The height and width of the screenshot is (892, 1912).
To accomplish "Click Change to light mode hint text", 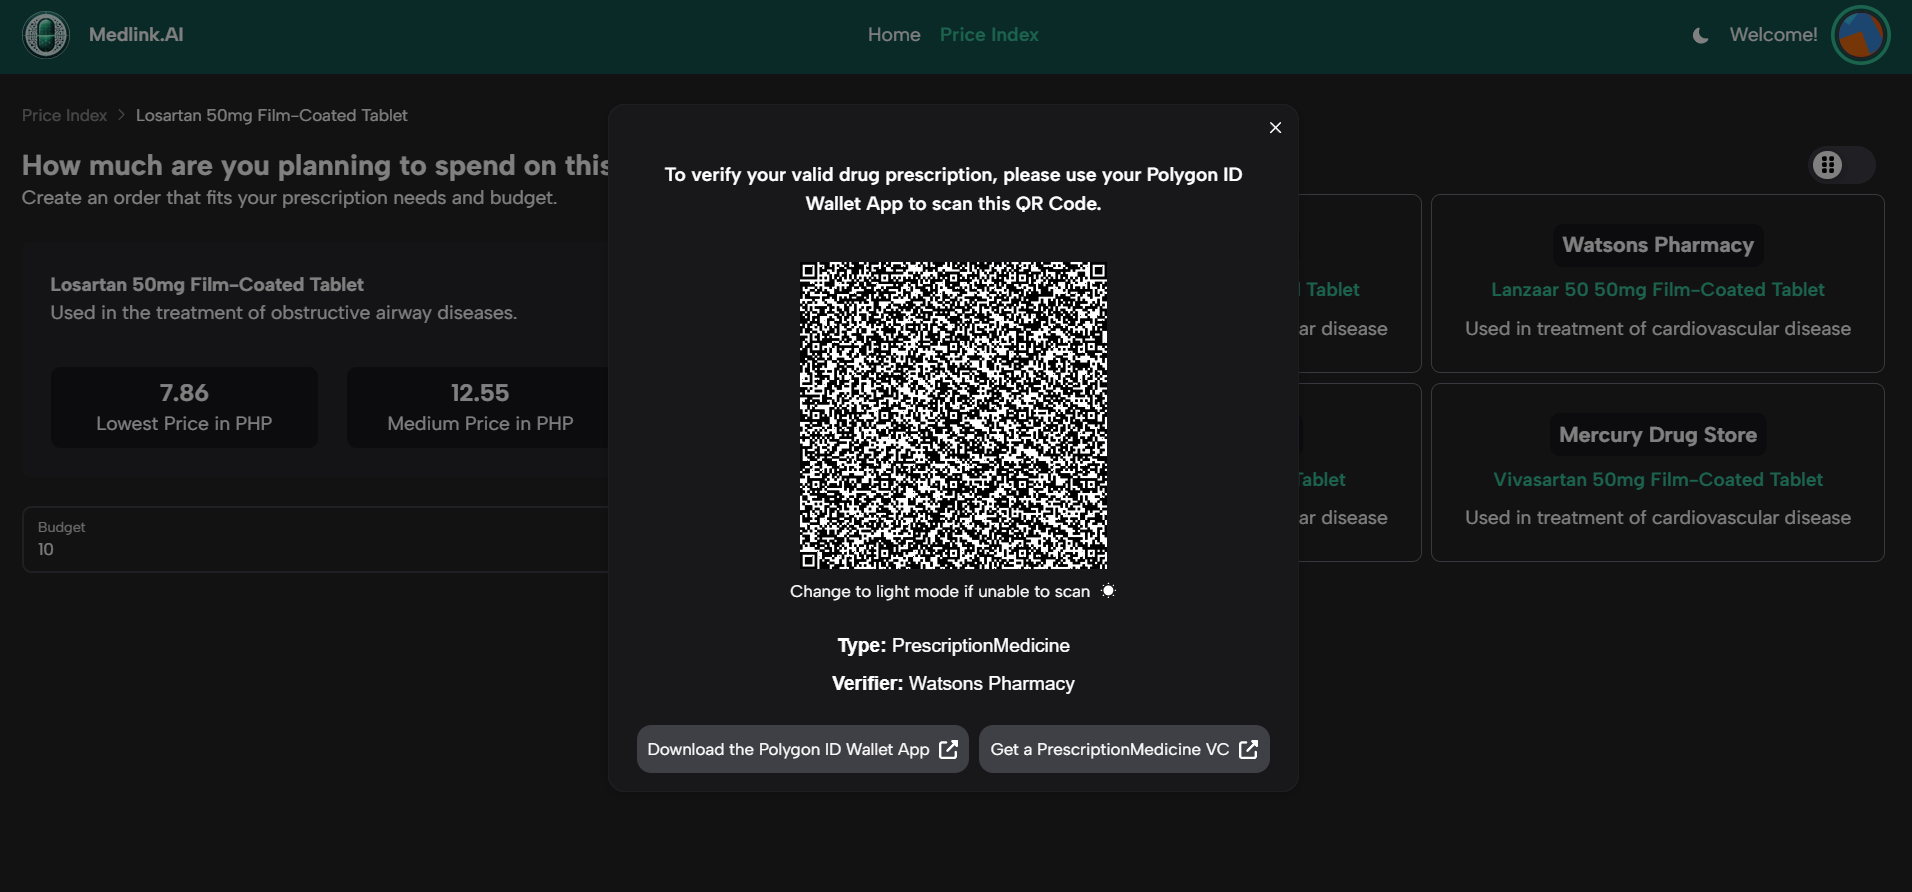I will coord(940,591).
